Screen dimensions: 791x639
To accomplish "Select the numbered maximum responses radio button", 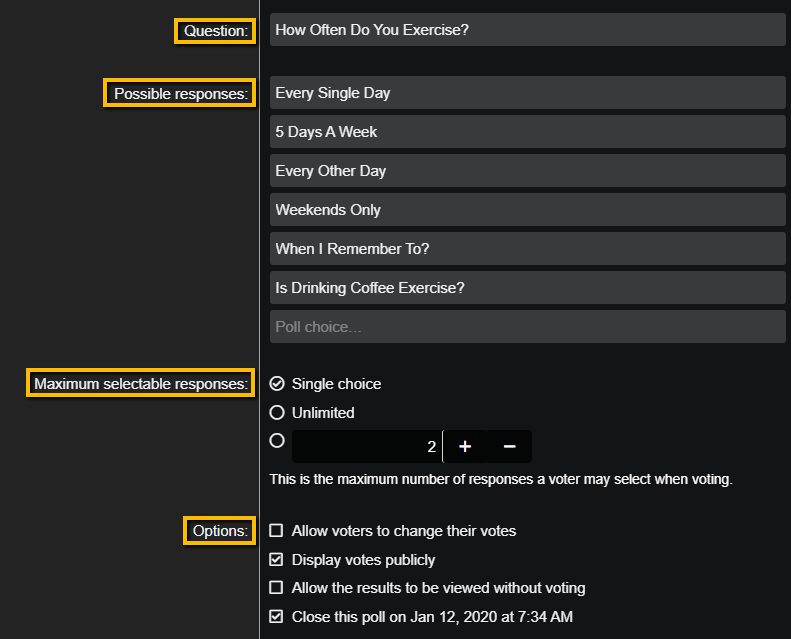I will coord(277,440).
